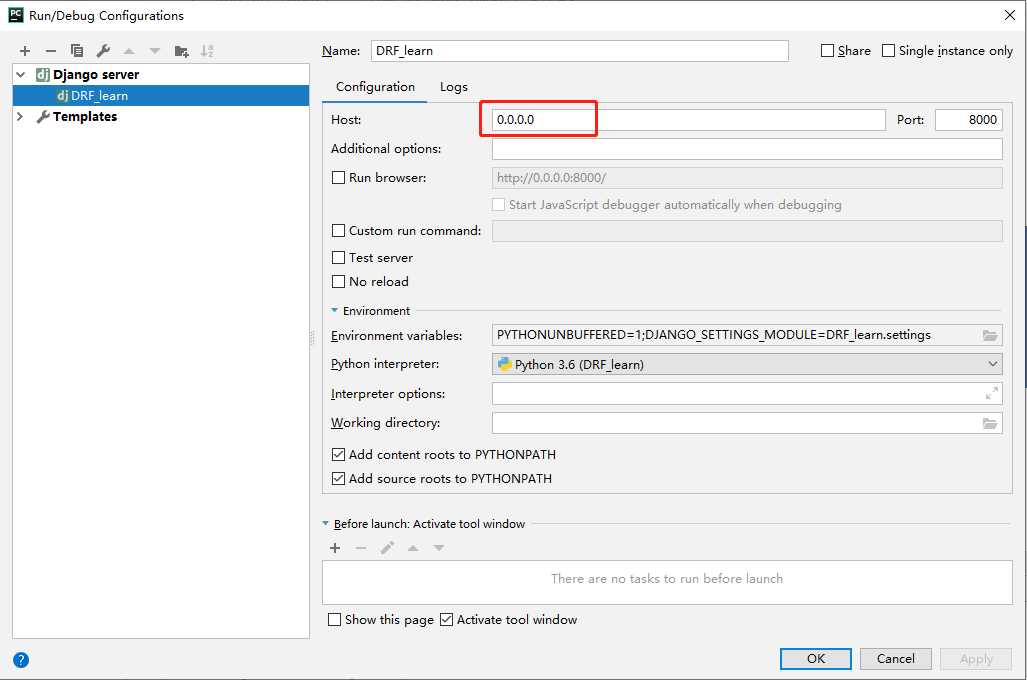Close the Run/Debug Configurations dialog
The width and height of the screenshot is (1027, 680).
click(1009, 15)
